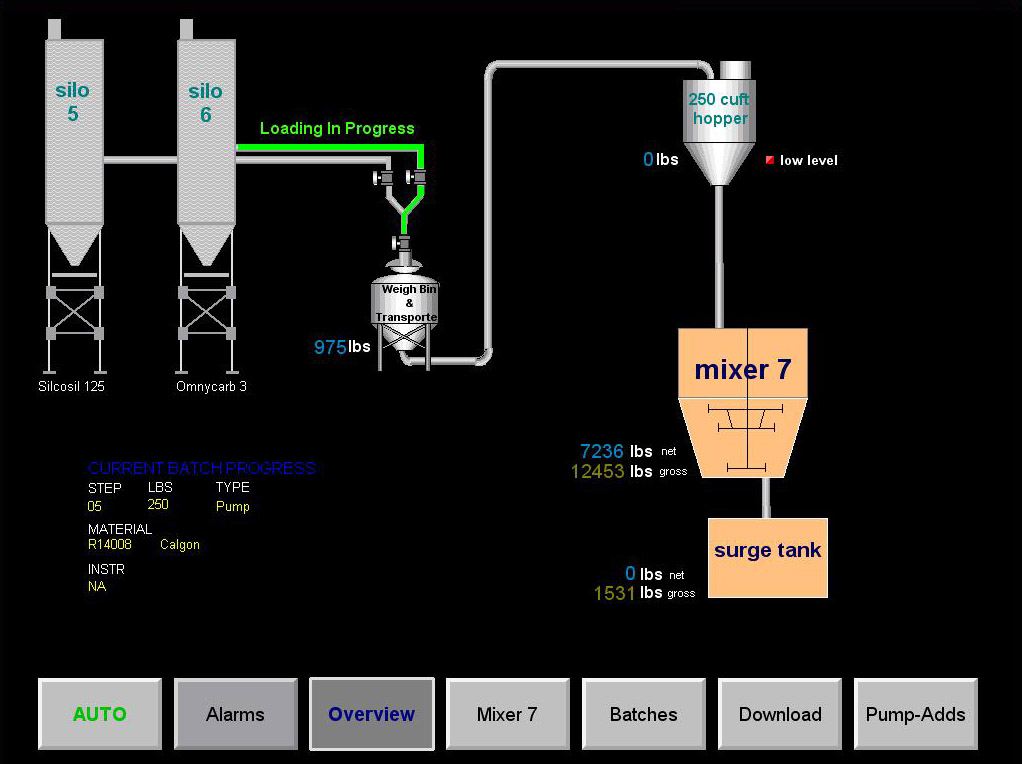This screenshot has height=764, width=1022.
Task: Click the weigh bin inlet valve
Action: tap(402, 243)
